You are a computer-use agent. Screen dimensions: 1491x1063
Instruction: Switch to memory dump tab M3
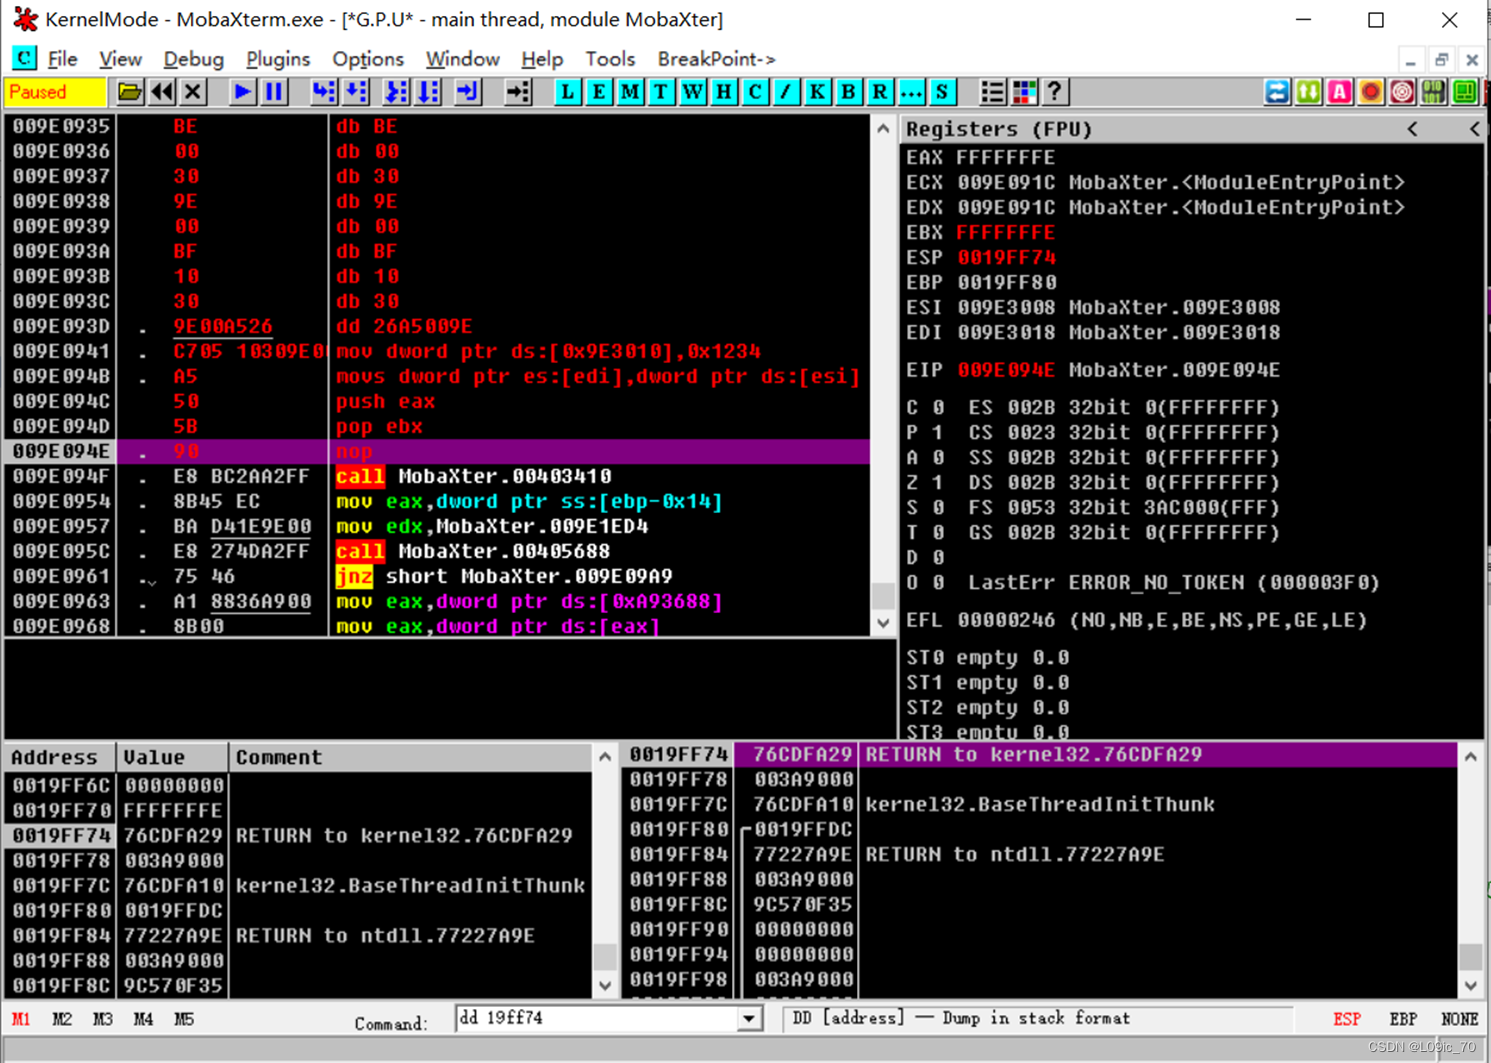pos(102,1019)
